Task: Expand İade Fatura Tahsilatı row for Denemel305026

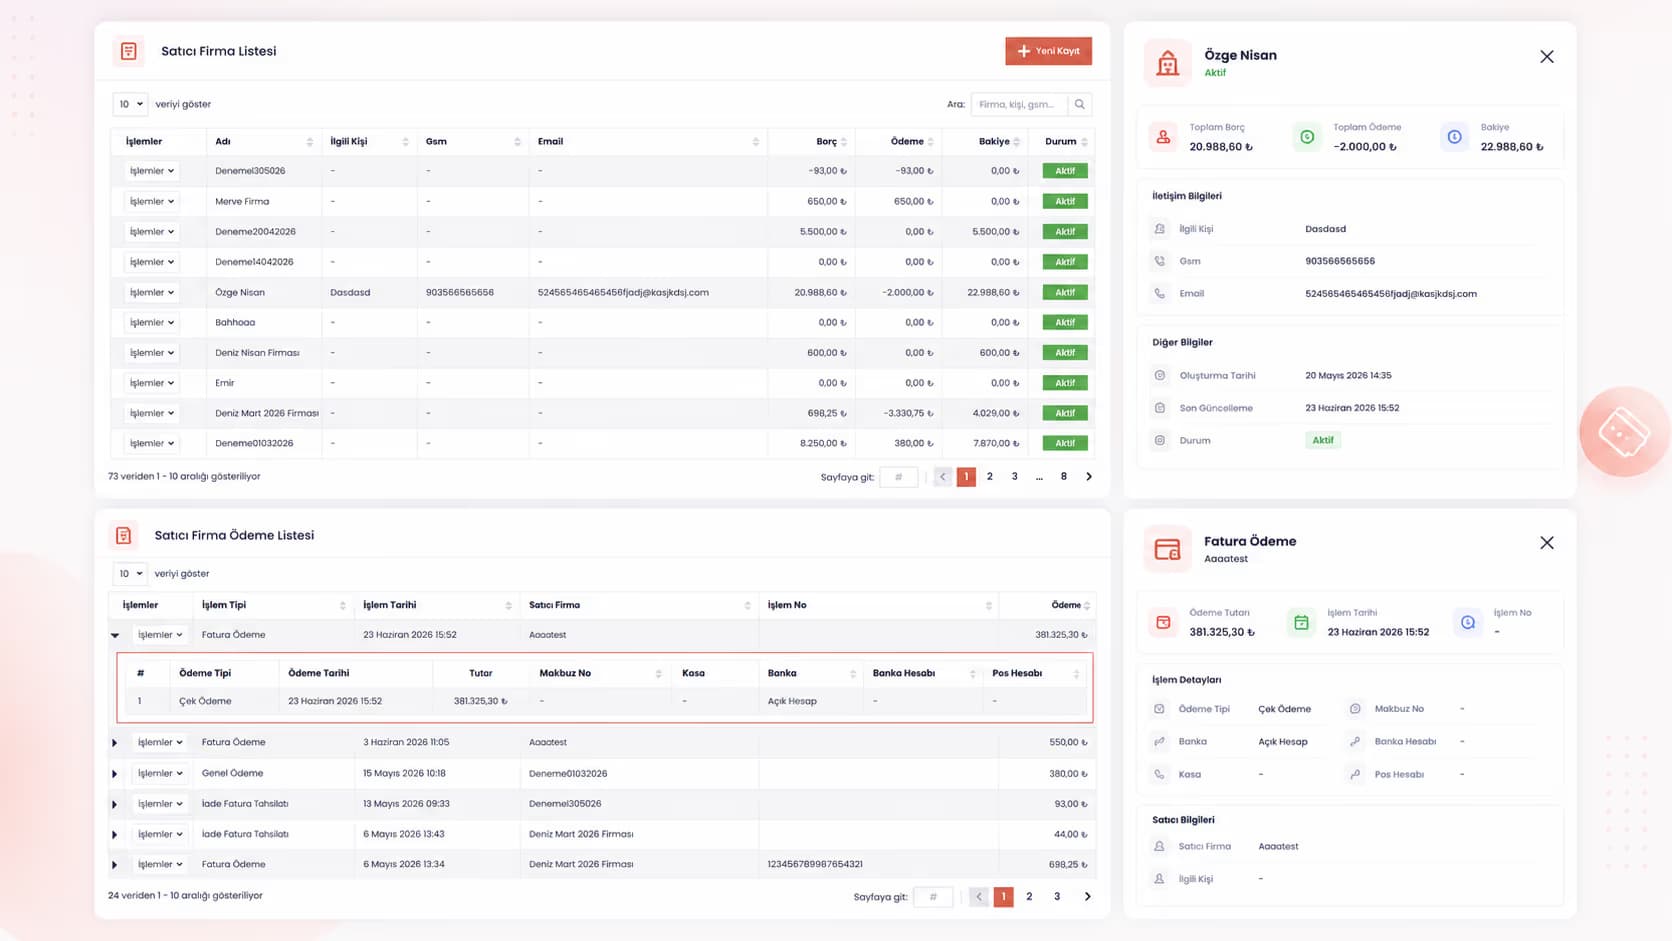Action: click(x=115, y=804)
